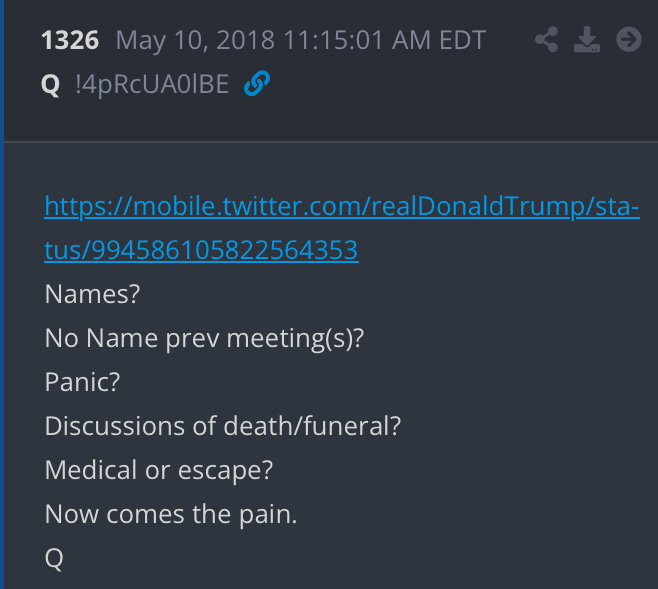This screenshot has width=658, height=589.
Task: Click the Discussions of death/funeral? line
Action: 223,426
